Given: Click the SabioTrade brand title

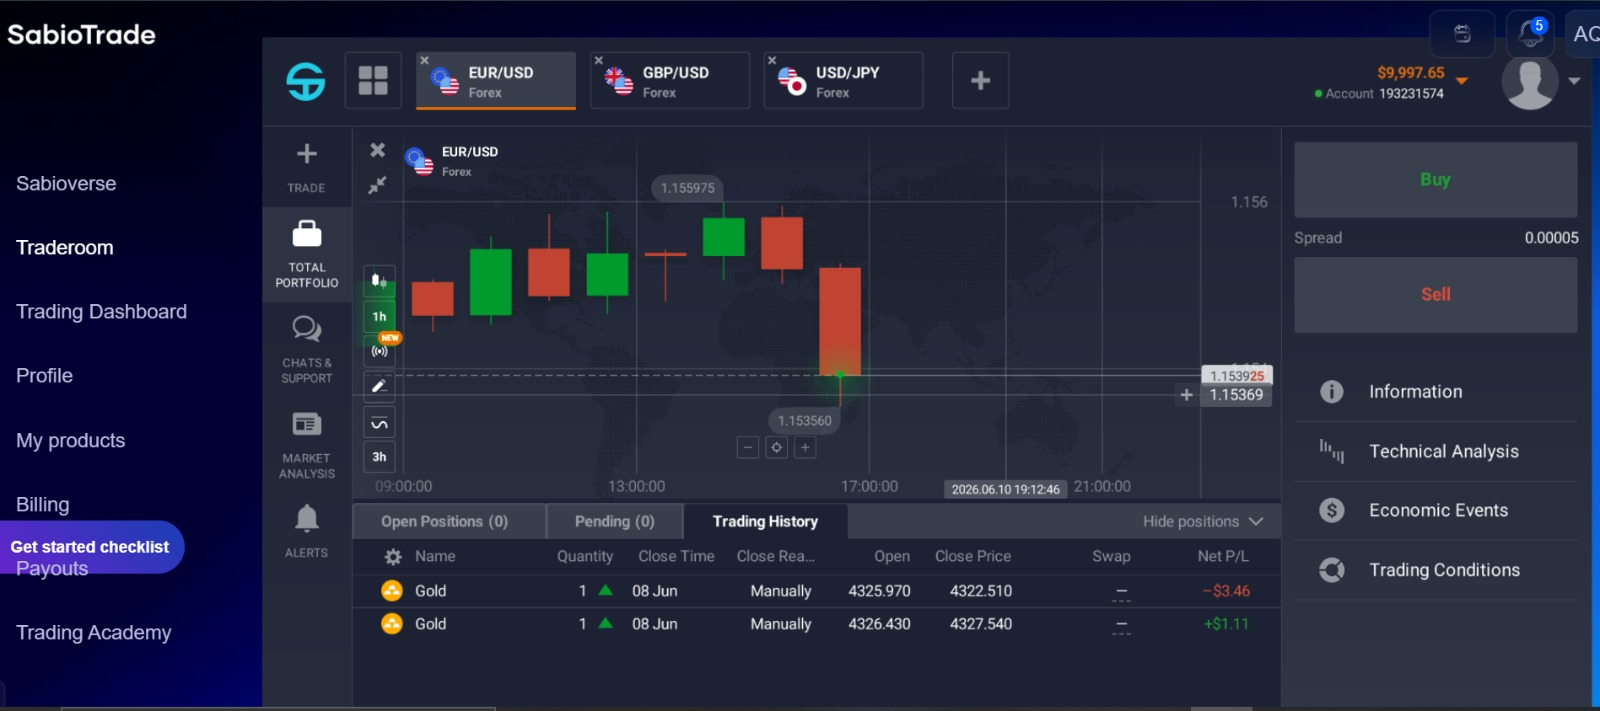Looking at the screenshot, I should (81, 35).
